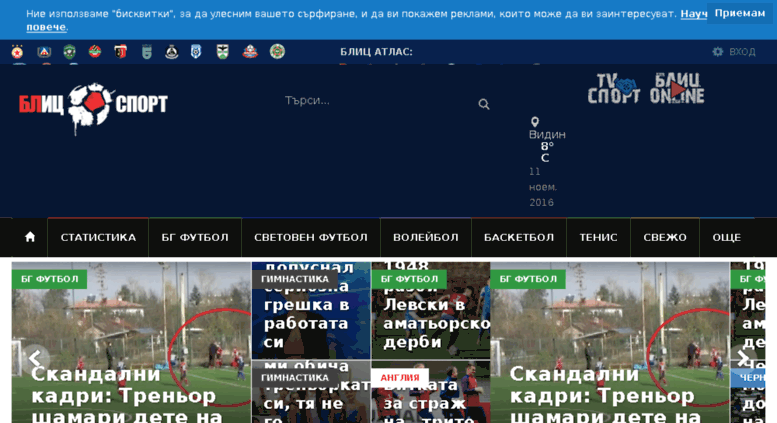
Task: Click the АНГЛИЯ category tag
Action: point(399,377)
